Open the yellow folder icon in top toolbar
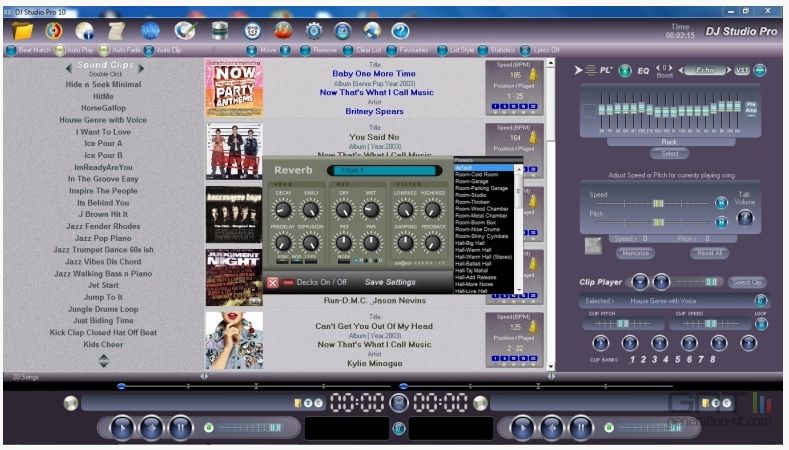This screenshot has height=450, width=789. [22, 31]
